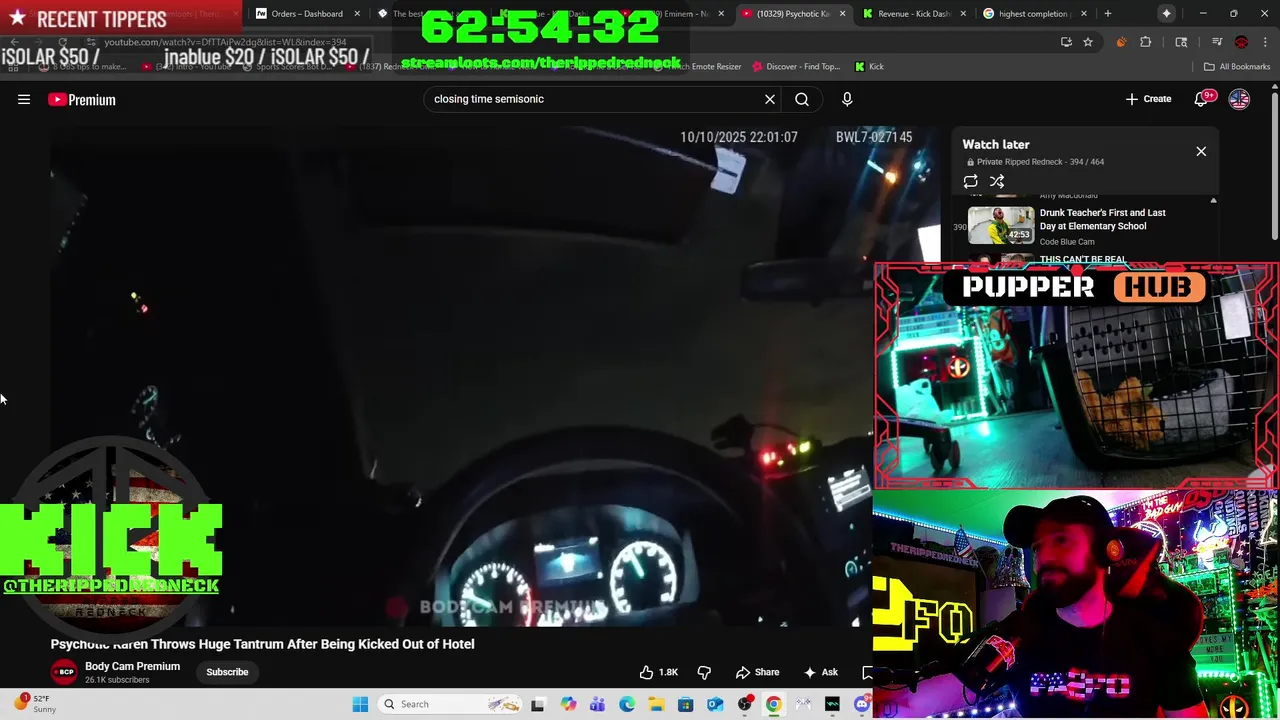Subscribe to Body Cam Premium
Screen dimensions: 1280x720
pyautogui.click(x=227, y=672)
